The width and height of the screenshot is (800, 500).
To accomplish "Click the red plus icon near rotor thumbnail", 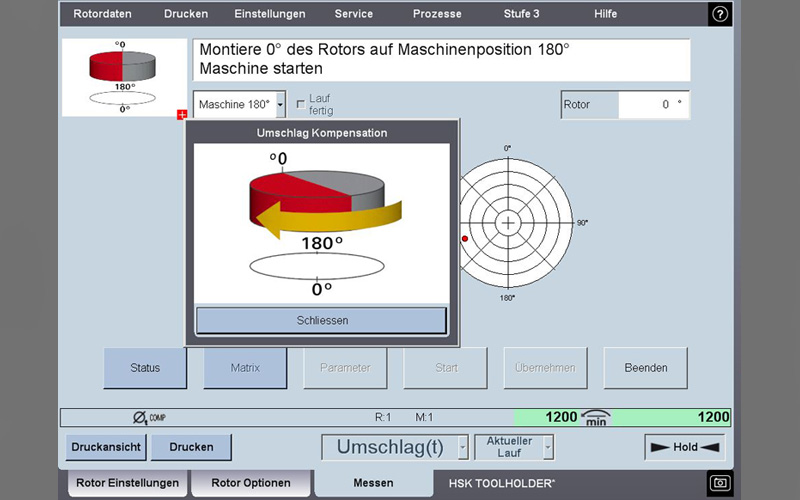I will (182, 115).
